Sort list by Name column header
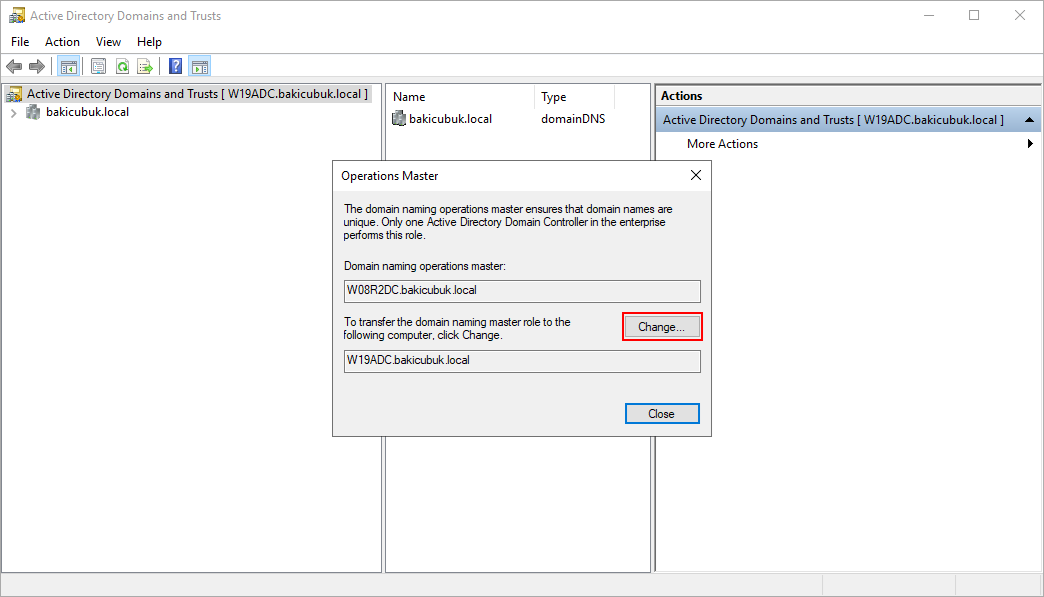The width and height of the screenshot is (1044, 597). [x=460, y=97]
